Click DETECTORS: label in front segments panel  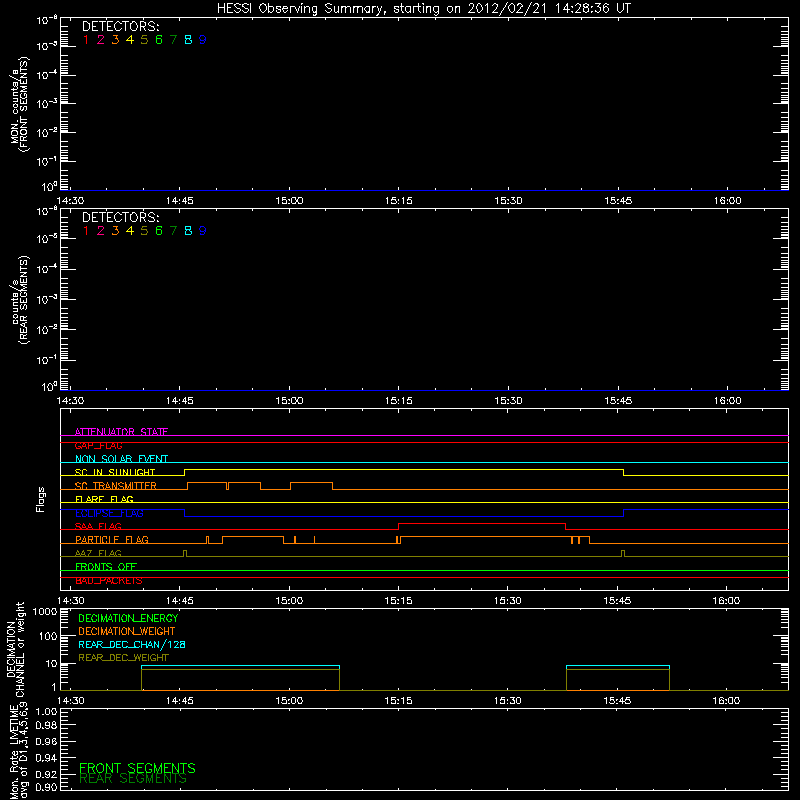click(x=121, y=27)
